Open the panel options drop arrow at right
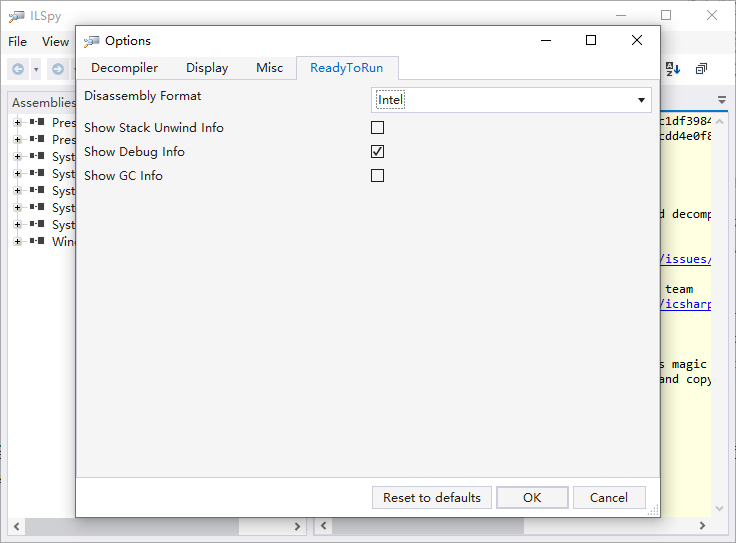This screenshot has width=736, height=543. coord(722,100)
